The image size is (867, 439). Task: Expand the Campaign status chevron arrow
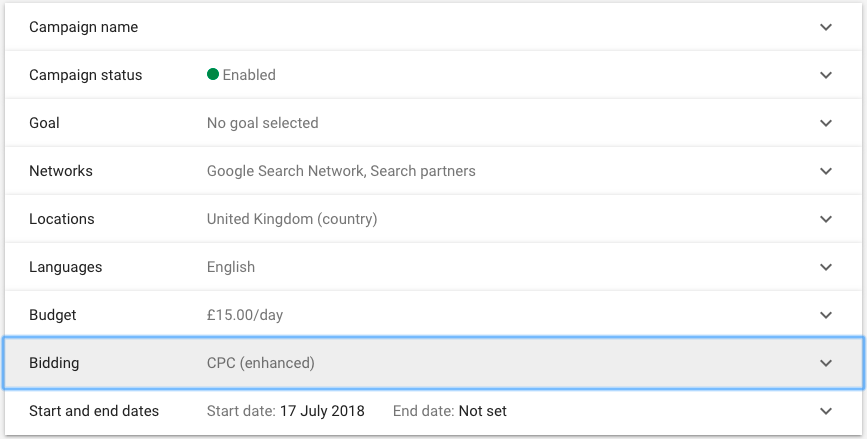point(826,75)
